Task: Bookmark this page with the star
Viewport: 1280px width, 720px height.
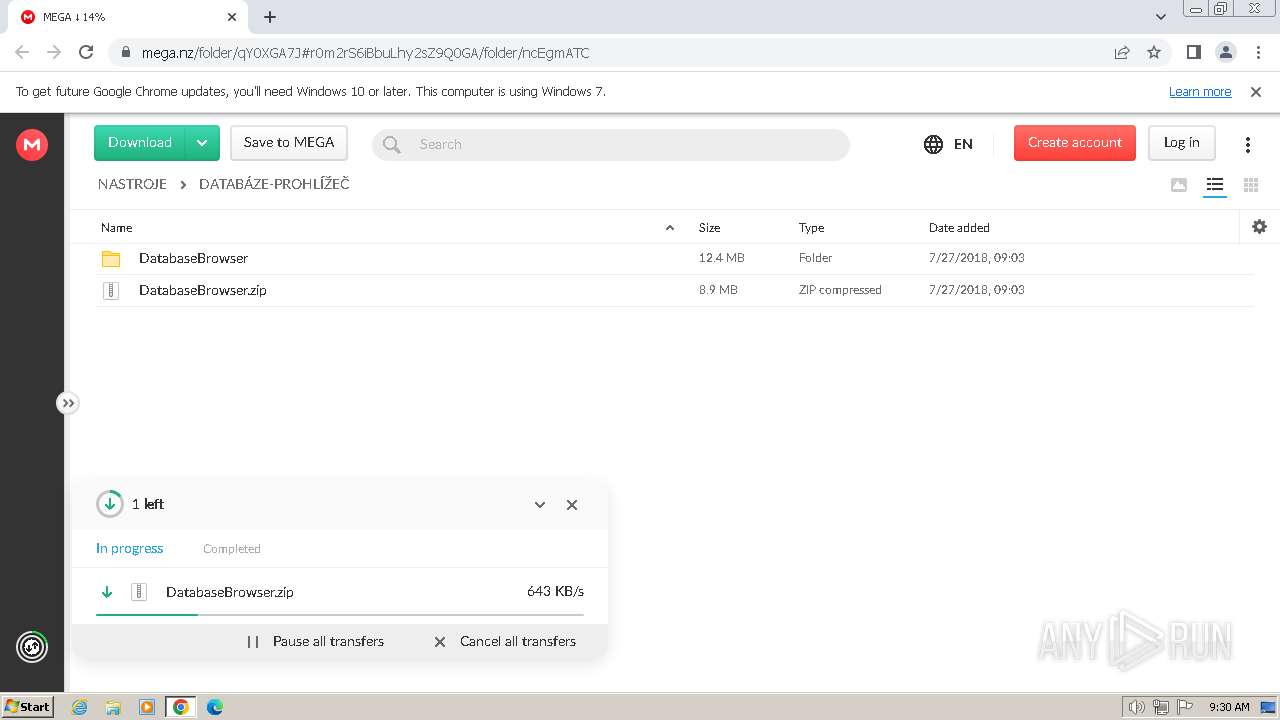Action: pos(1154,52)
